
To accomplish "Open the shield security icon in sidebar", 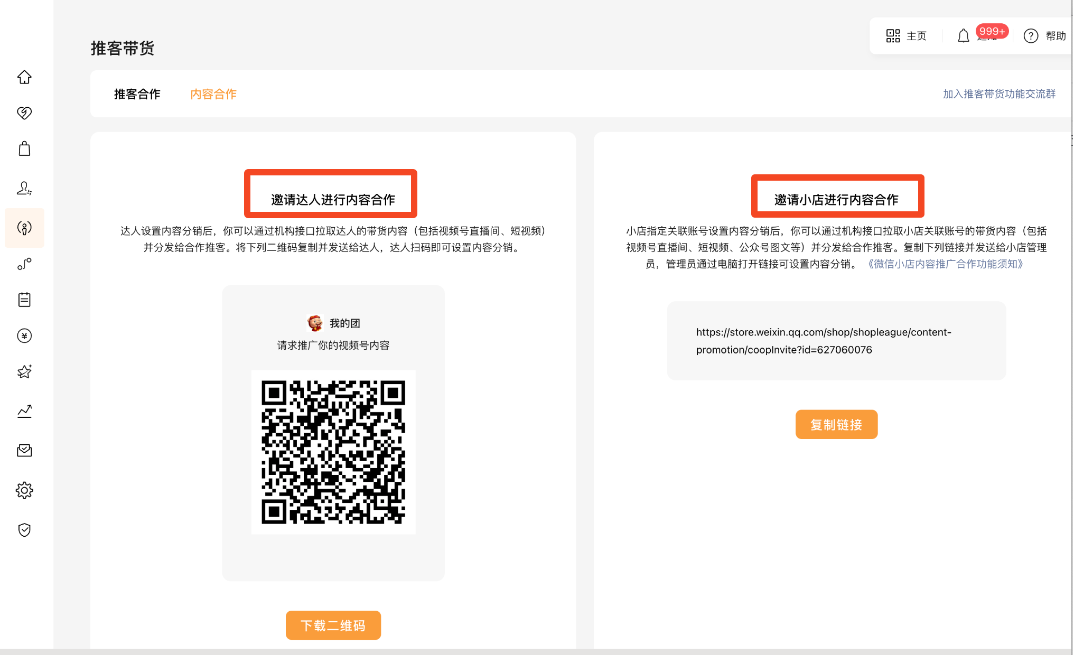I will click(25, 530).
